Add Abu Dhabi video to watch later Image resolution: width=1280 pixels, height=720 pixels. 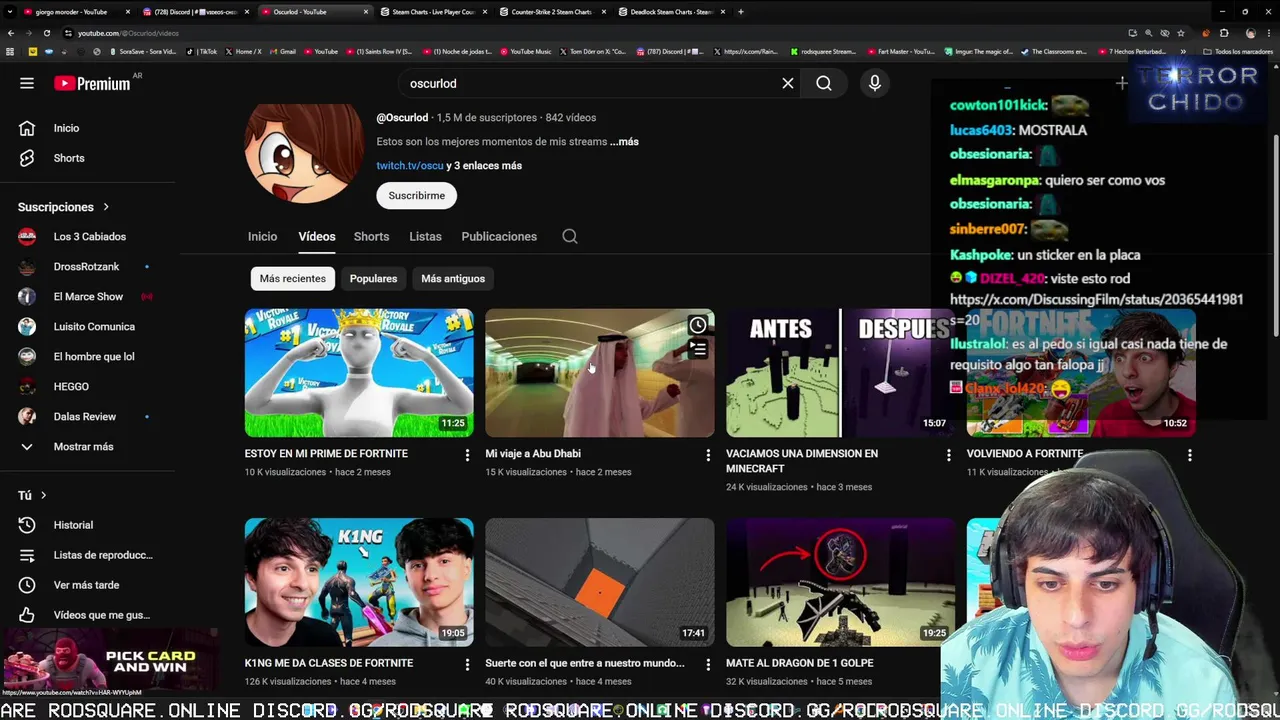[698, 325]
